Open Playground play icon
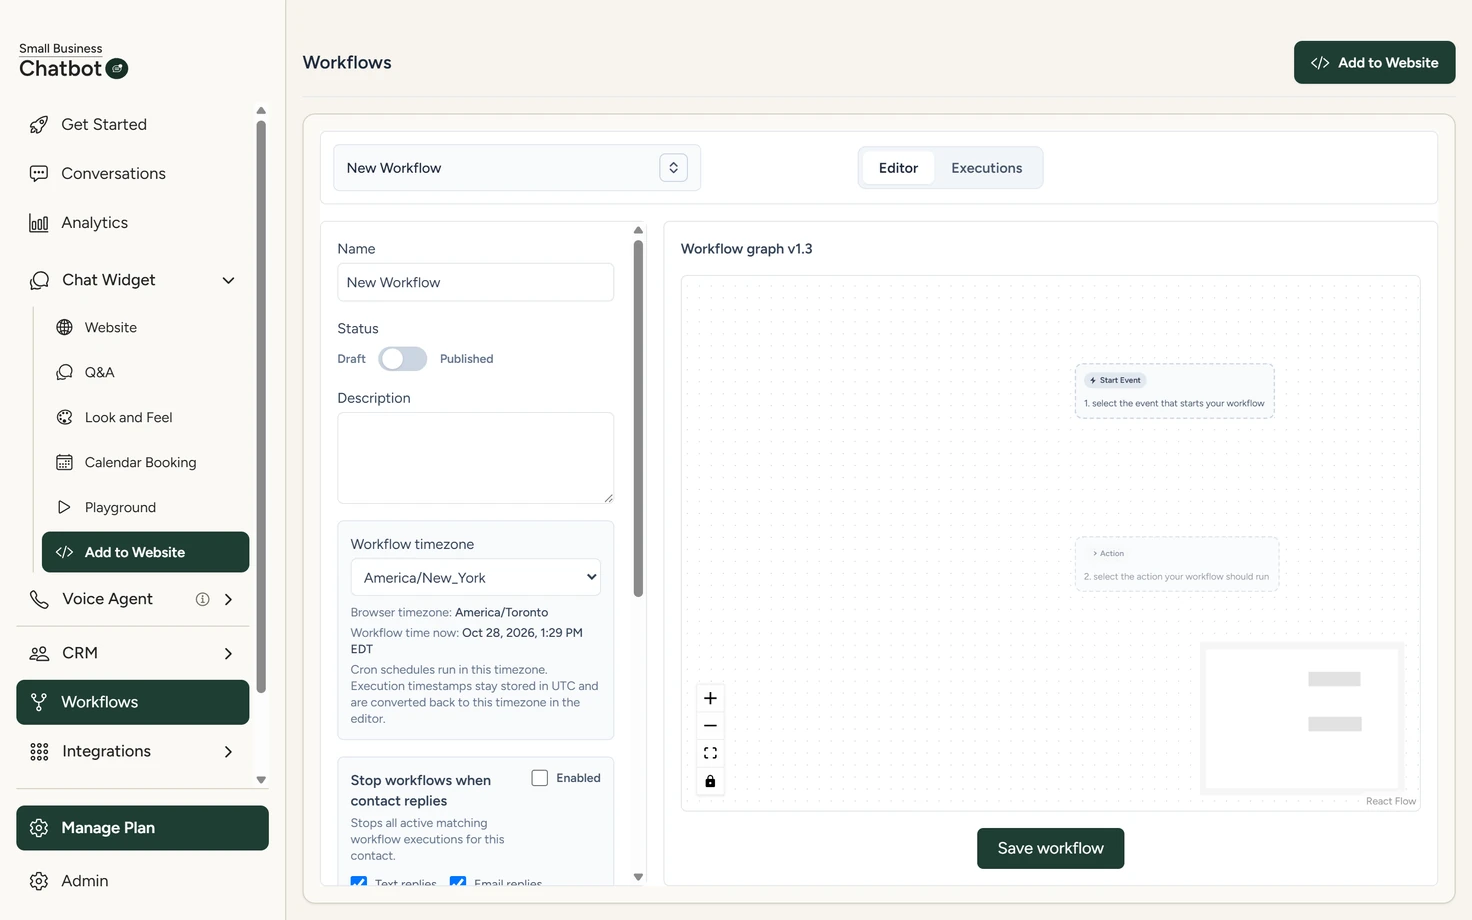1472x920 pixels. tap(65, 508)
